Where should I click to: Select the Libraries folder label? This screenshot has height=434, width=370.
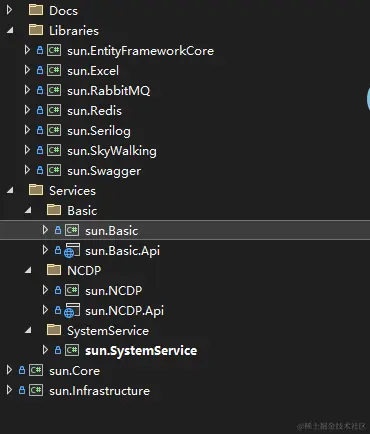74,31
